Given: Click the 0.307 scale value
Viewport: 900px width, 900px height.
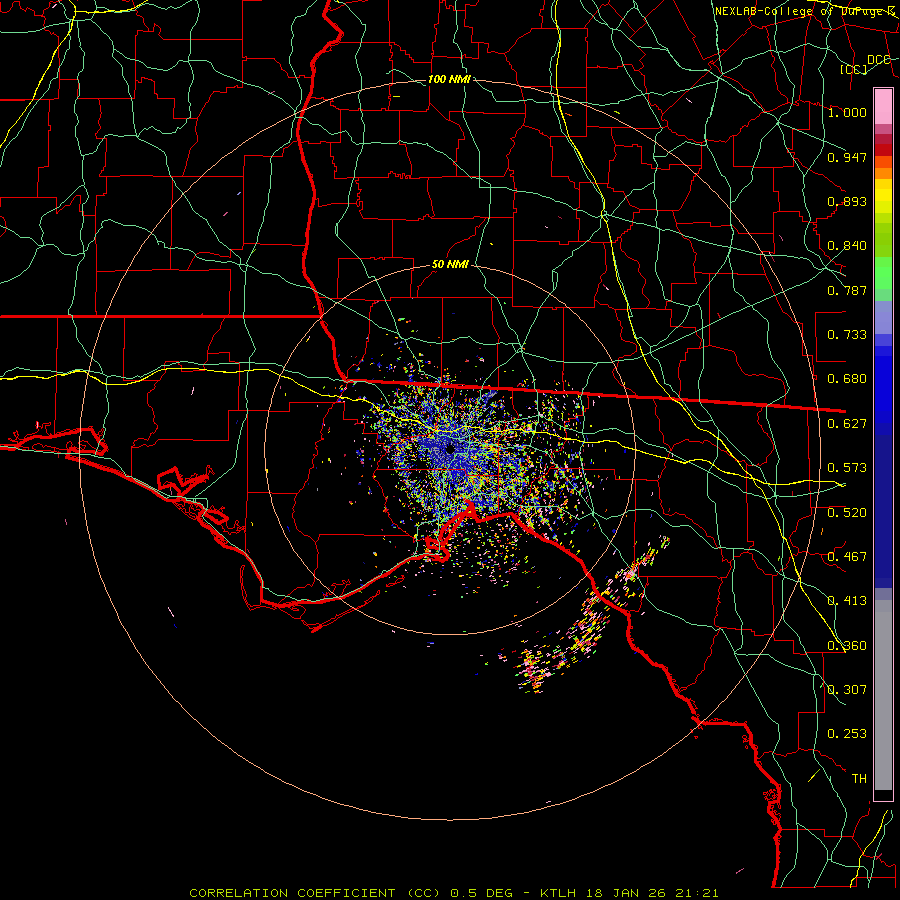Looking at the screenshot, I should pos(847,690).
